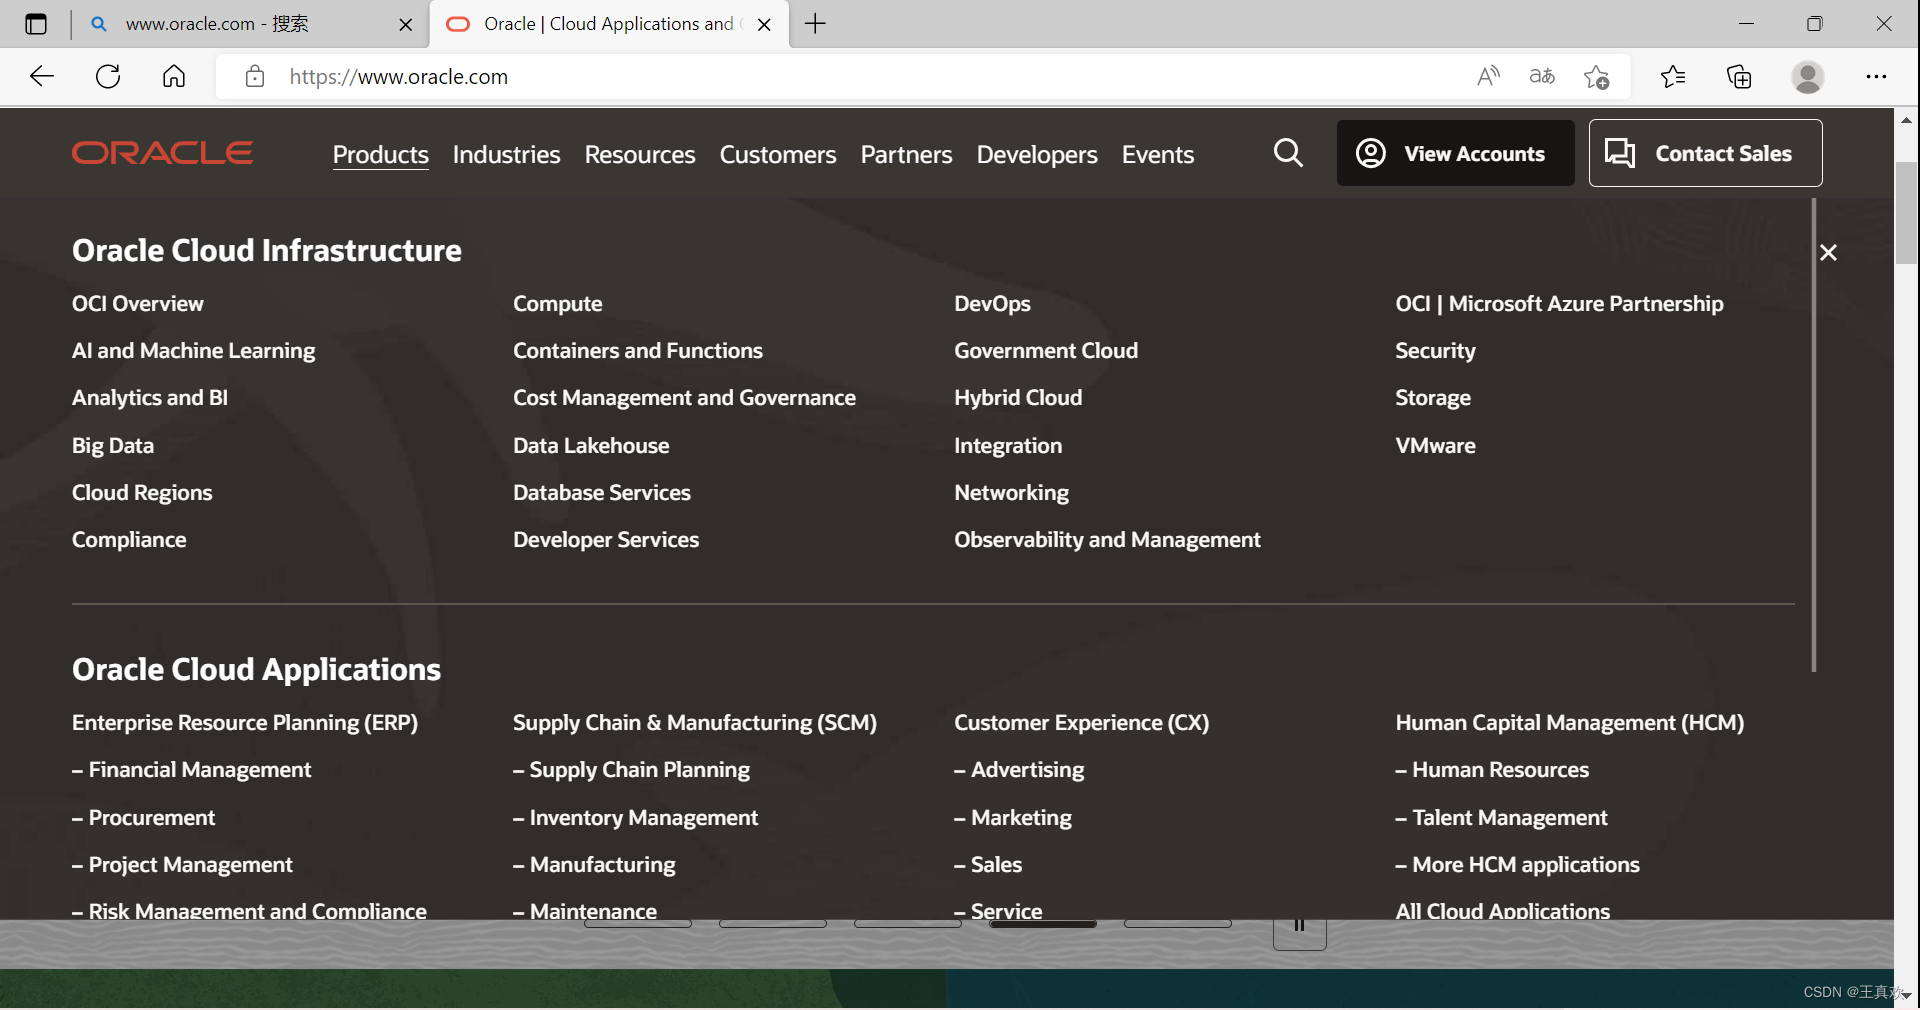Open OCI Microsoft Azure Partnership link

click(x=1559, y=304)
